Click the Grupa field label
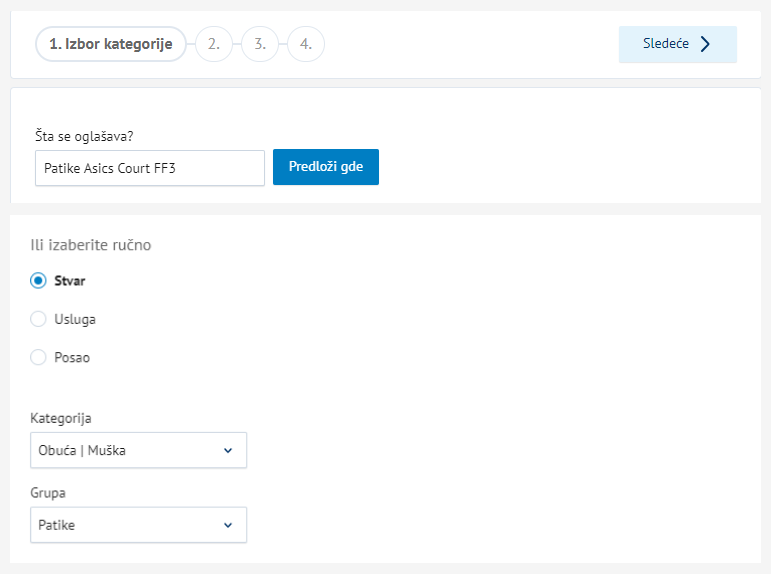The width and height of the screenshot is (771, 574). 48,493
